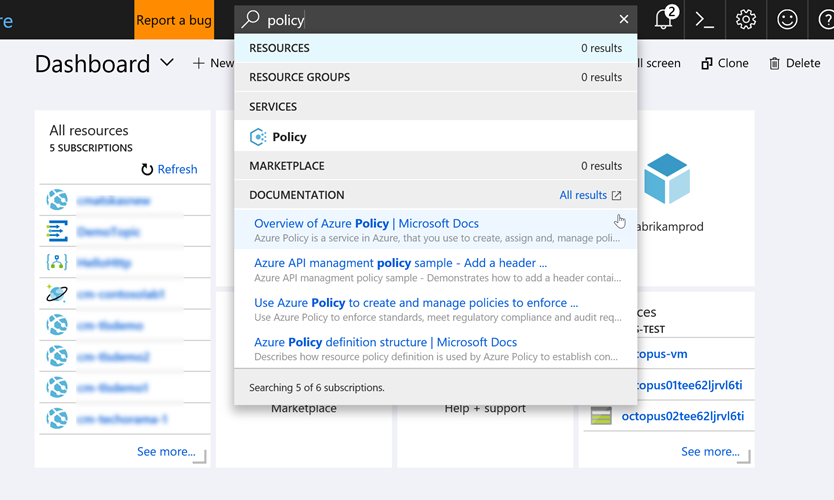Click the Policy service icon
Image resolution: width=834 pixels, height=500 pixels.
[x=258, y=137]
